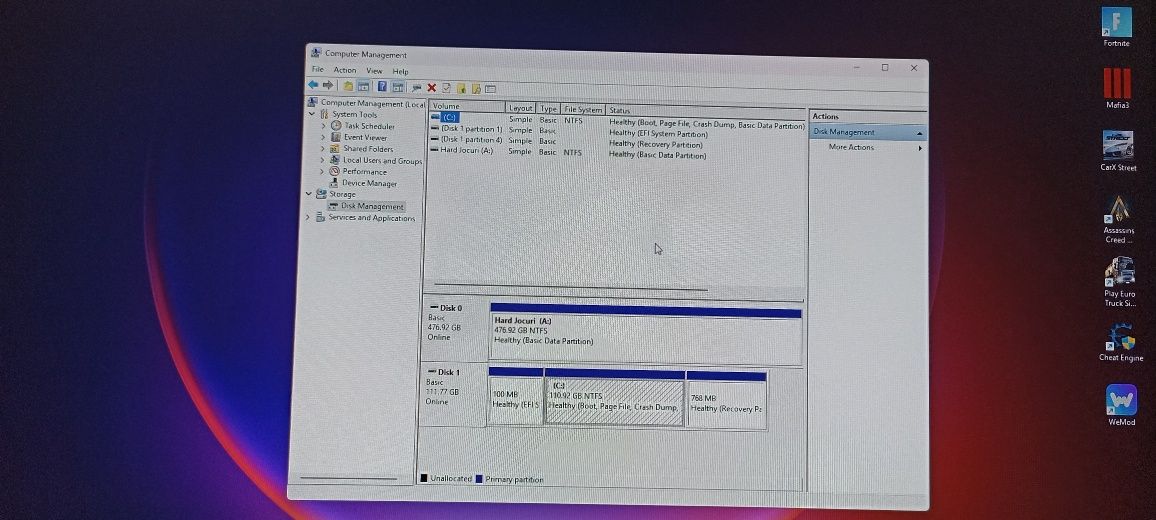Expand the Services and Applications arrow

coord(308,218)
